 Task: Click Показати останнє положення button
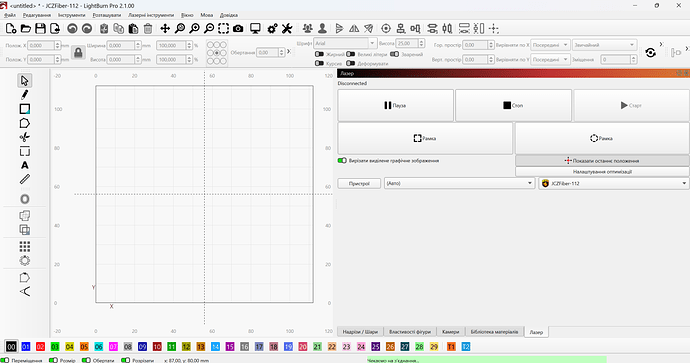[x=602, y=161]
